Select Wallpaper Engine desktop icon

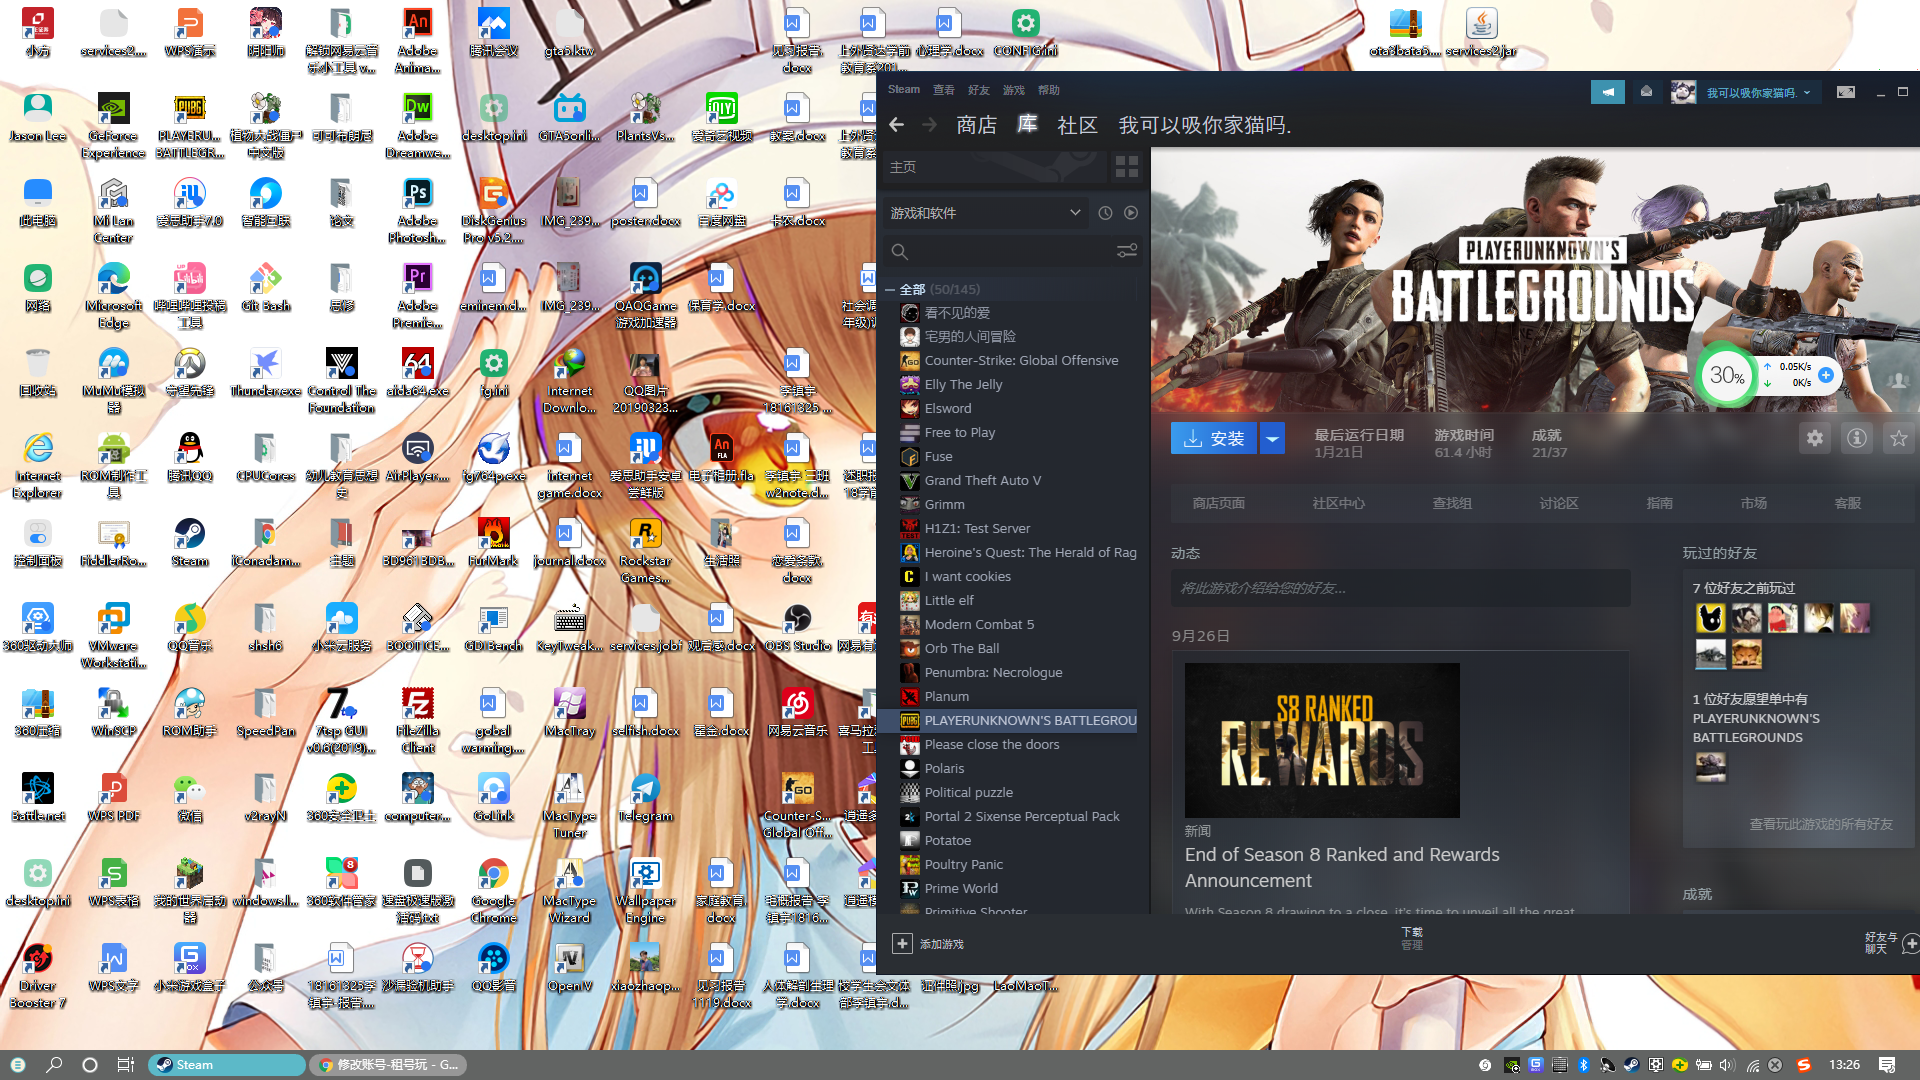645,890
